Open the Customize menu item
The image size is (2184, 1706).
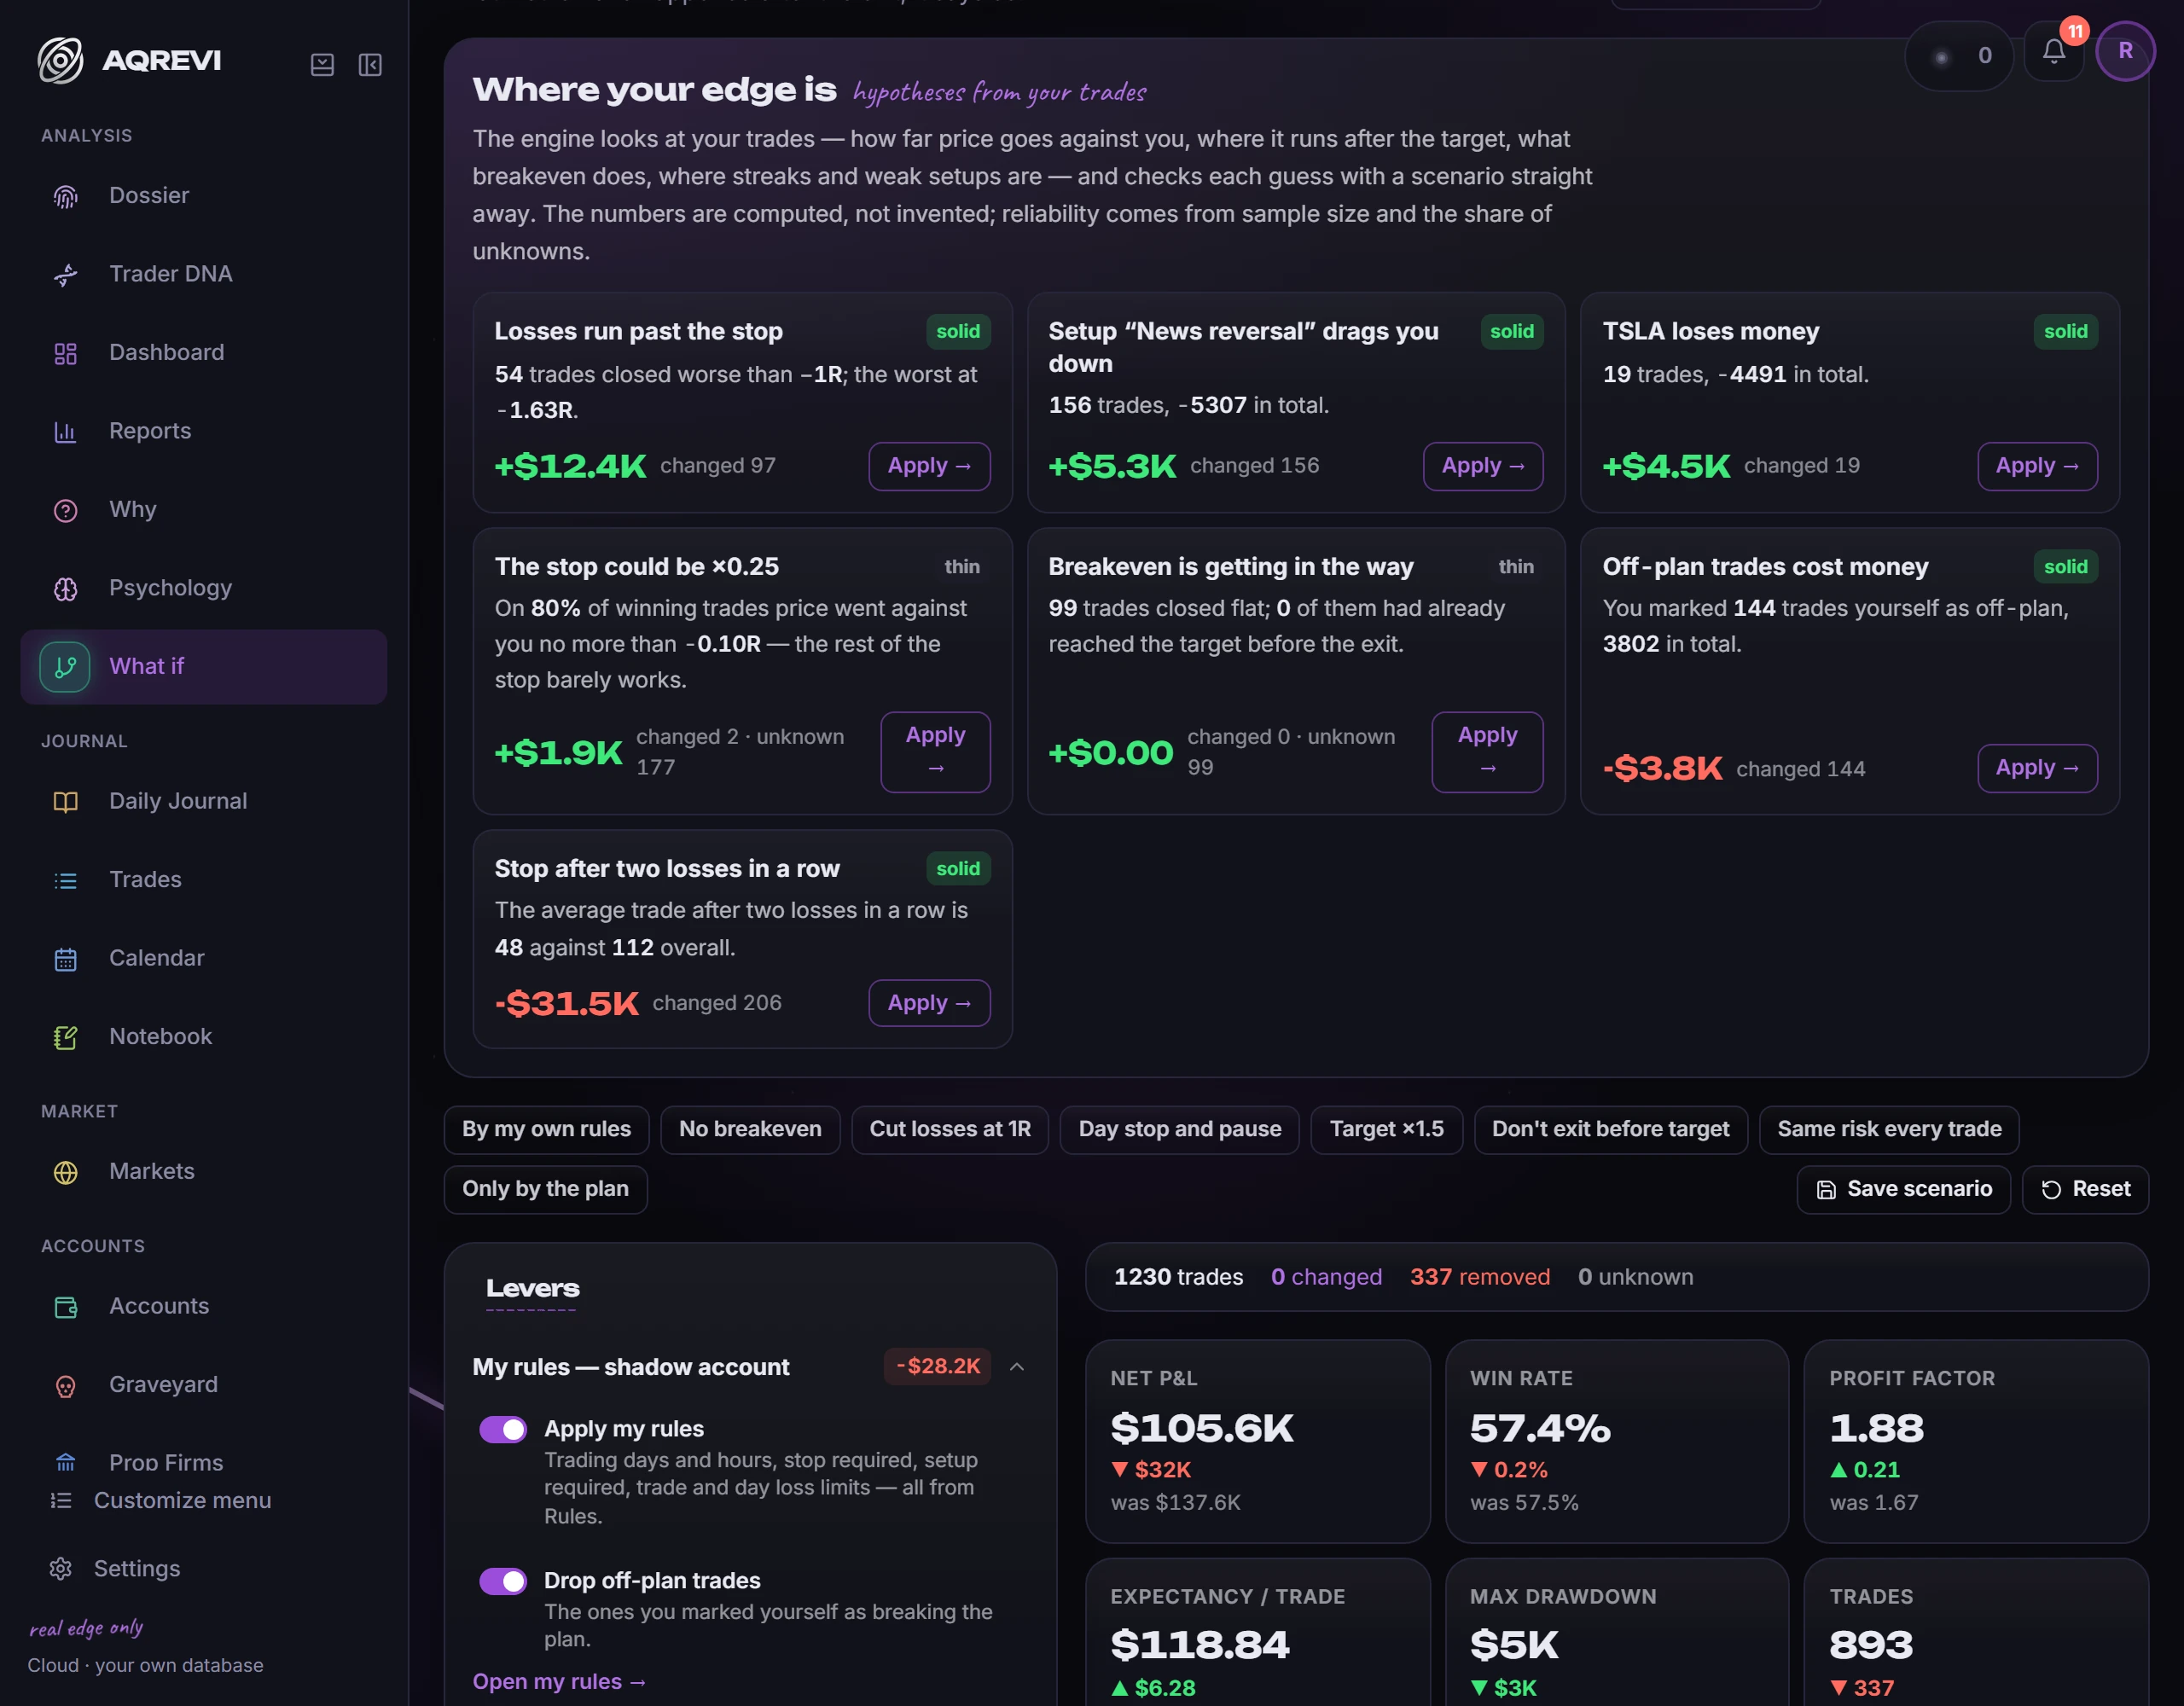coord(160,1500)
